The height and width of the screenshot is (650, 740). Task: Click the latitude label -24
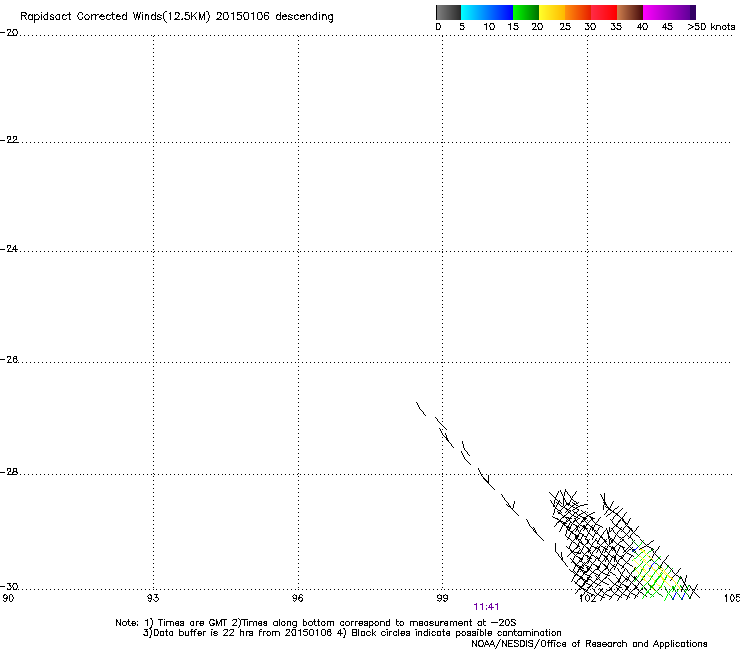(x=9, y=248)
